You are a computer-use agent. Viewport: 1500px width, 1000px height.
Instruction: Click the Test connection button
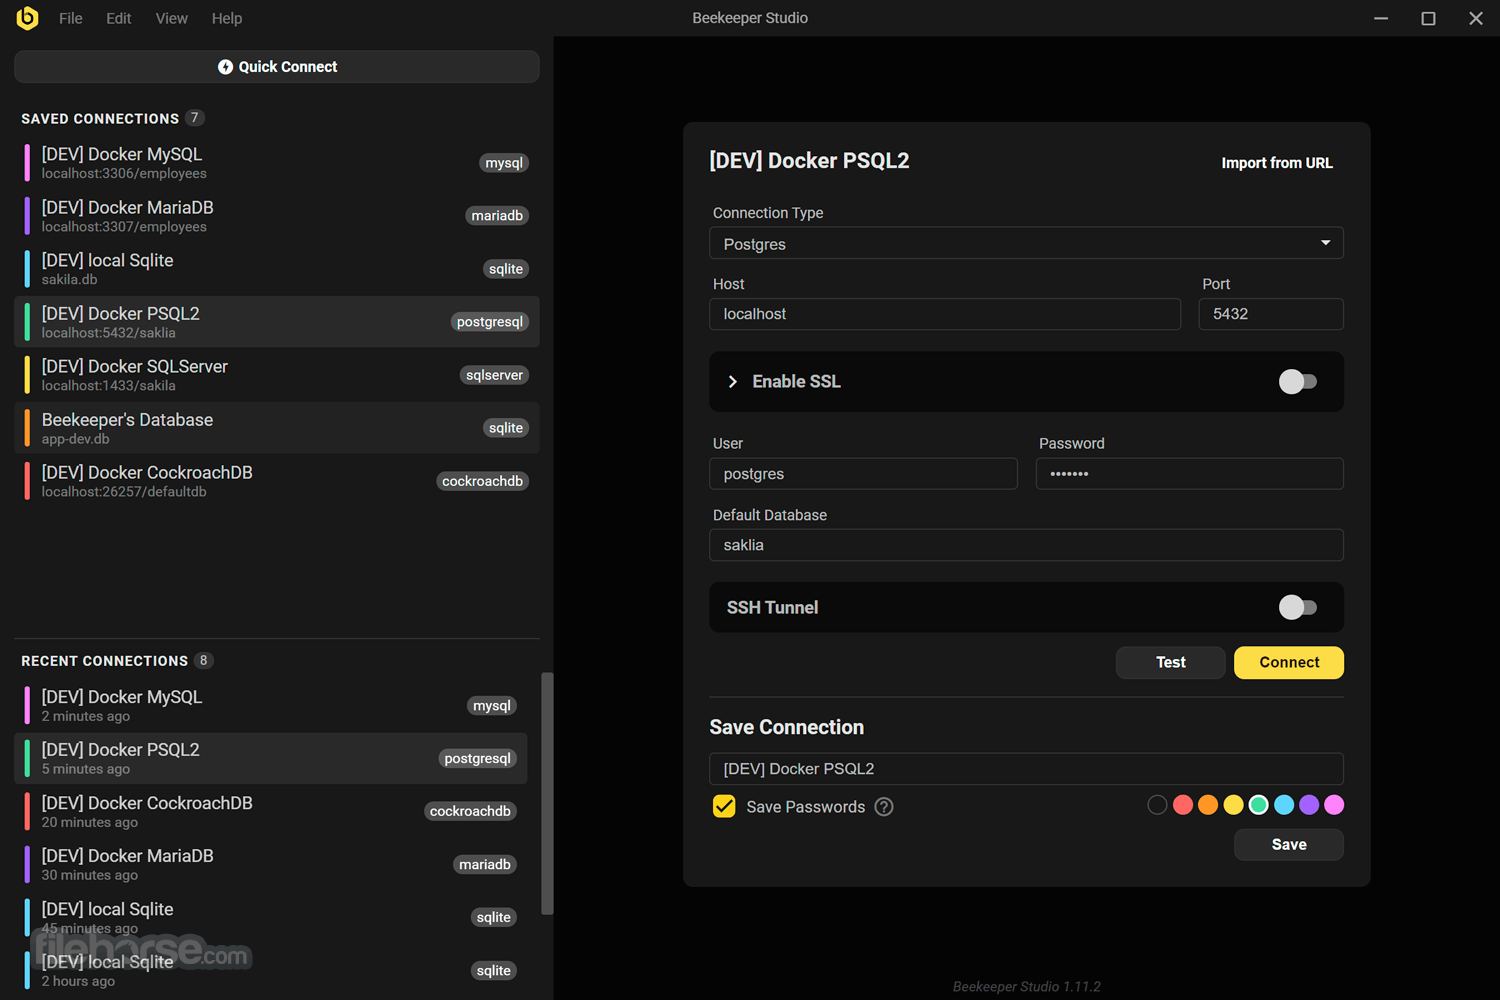[1170, 663]
